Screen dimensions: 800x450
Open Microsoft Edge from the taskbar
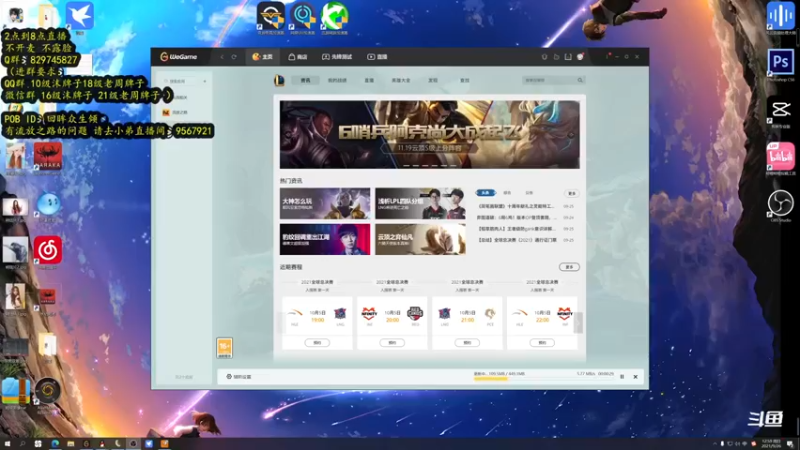[x=55, y=444]
